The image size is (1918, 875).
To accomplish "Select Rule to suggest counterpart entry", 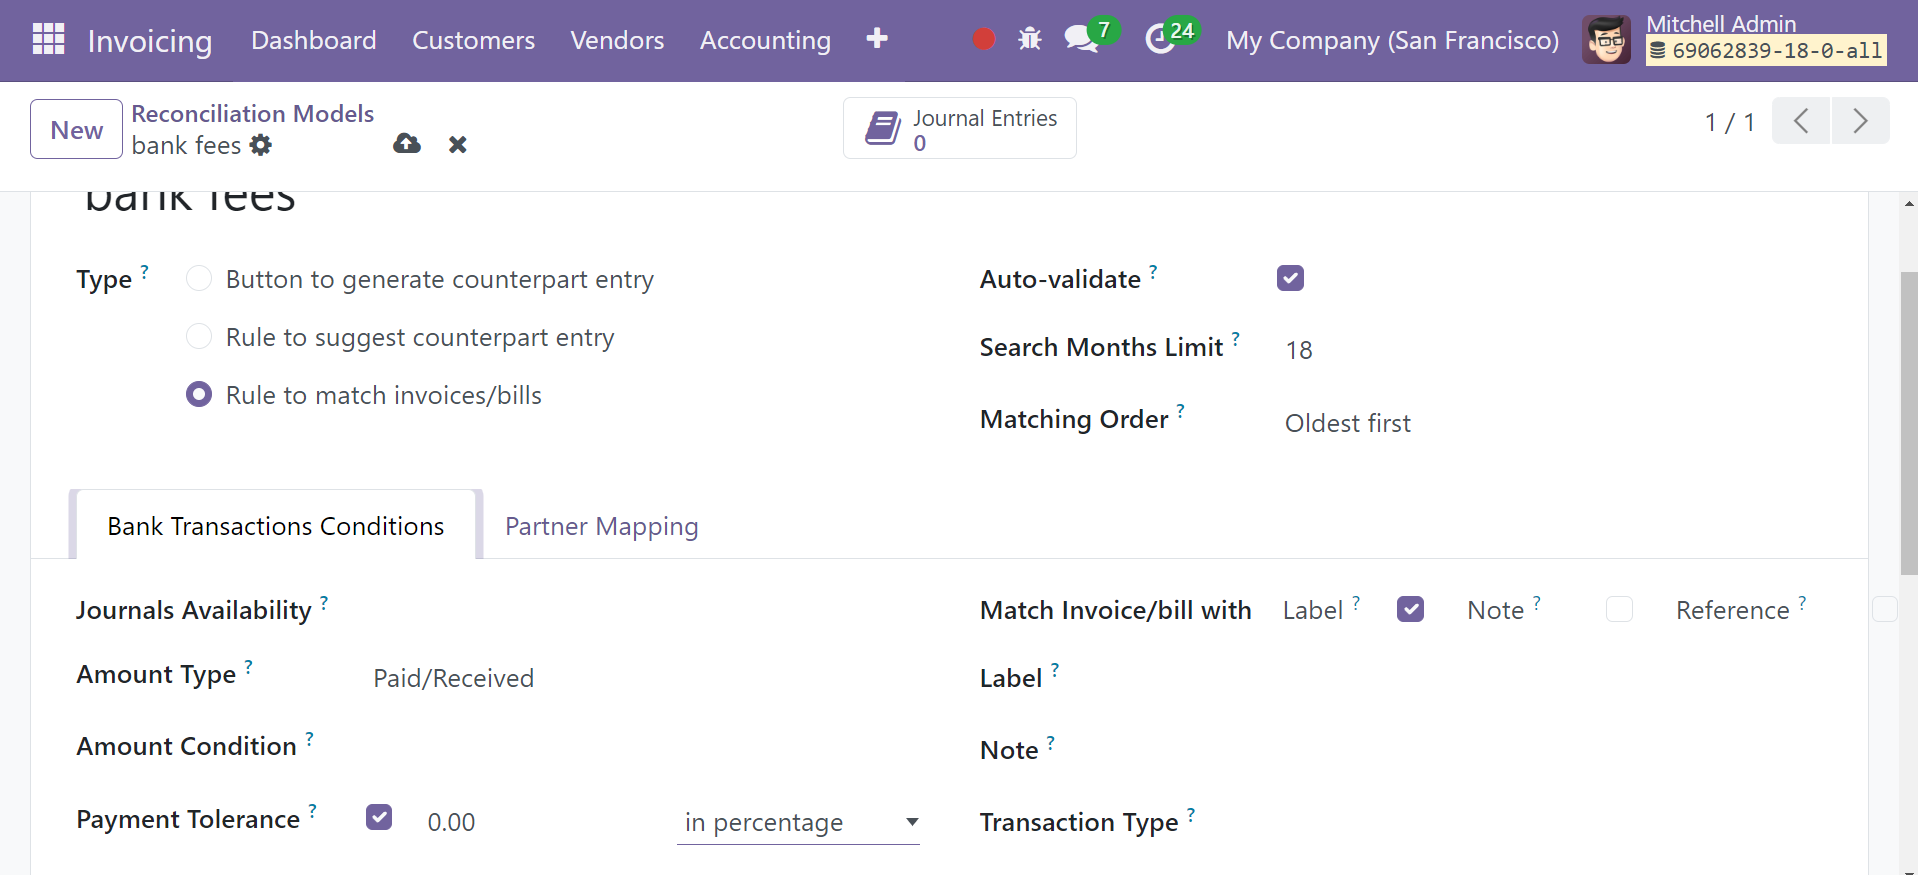I will 199,336.
